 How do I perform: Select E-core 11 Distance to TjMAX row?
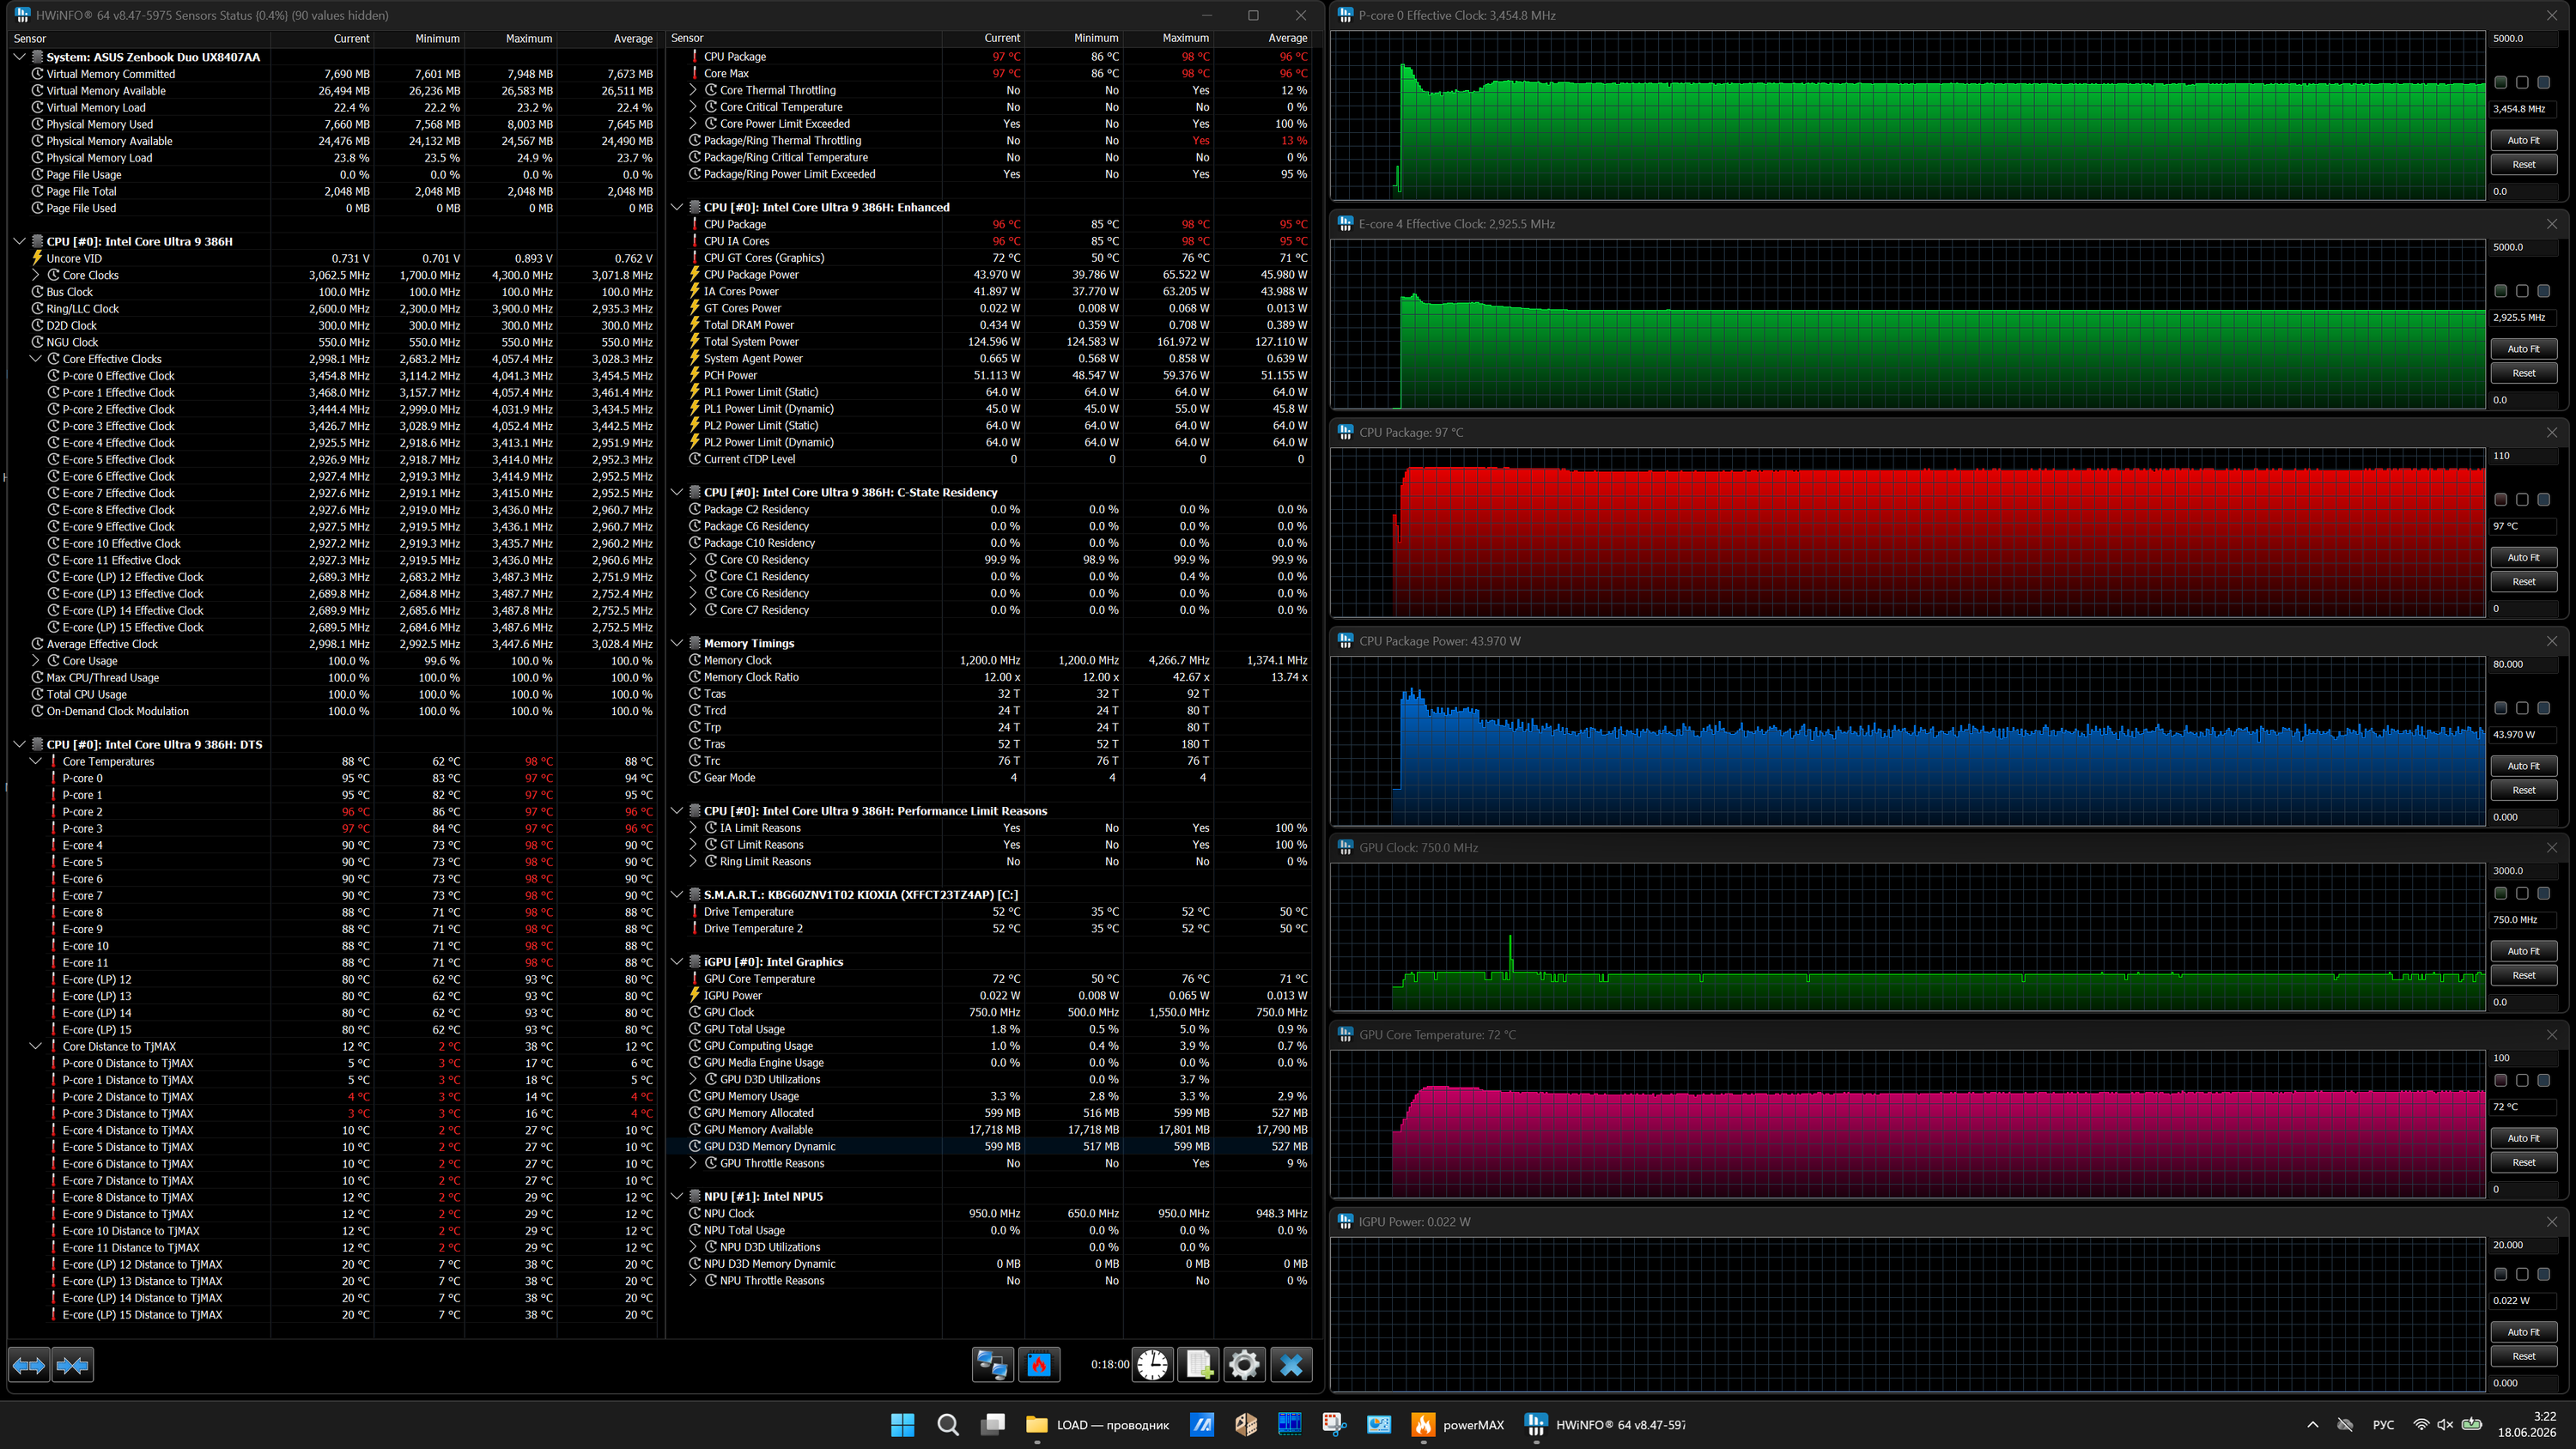click(x=332, y=1248)
